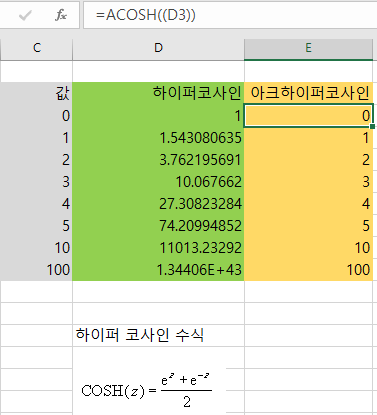
Task: Click the cell with value 10.067662
Action: pyautogui.click(x=158, y=182)
